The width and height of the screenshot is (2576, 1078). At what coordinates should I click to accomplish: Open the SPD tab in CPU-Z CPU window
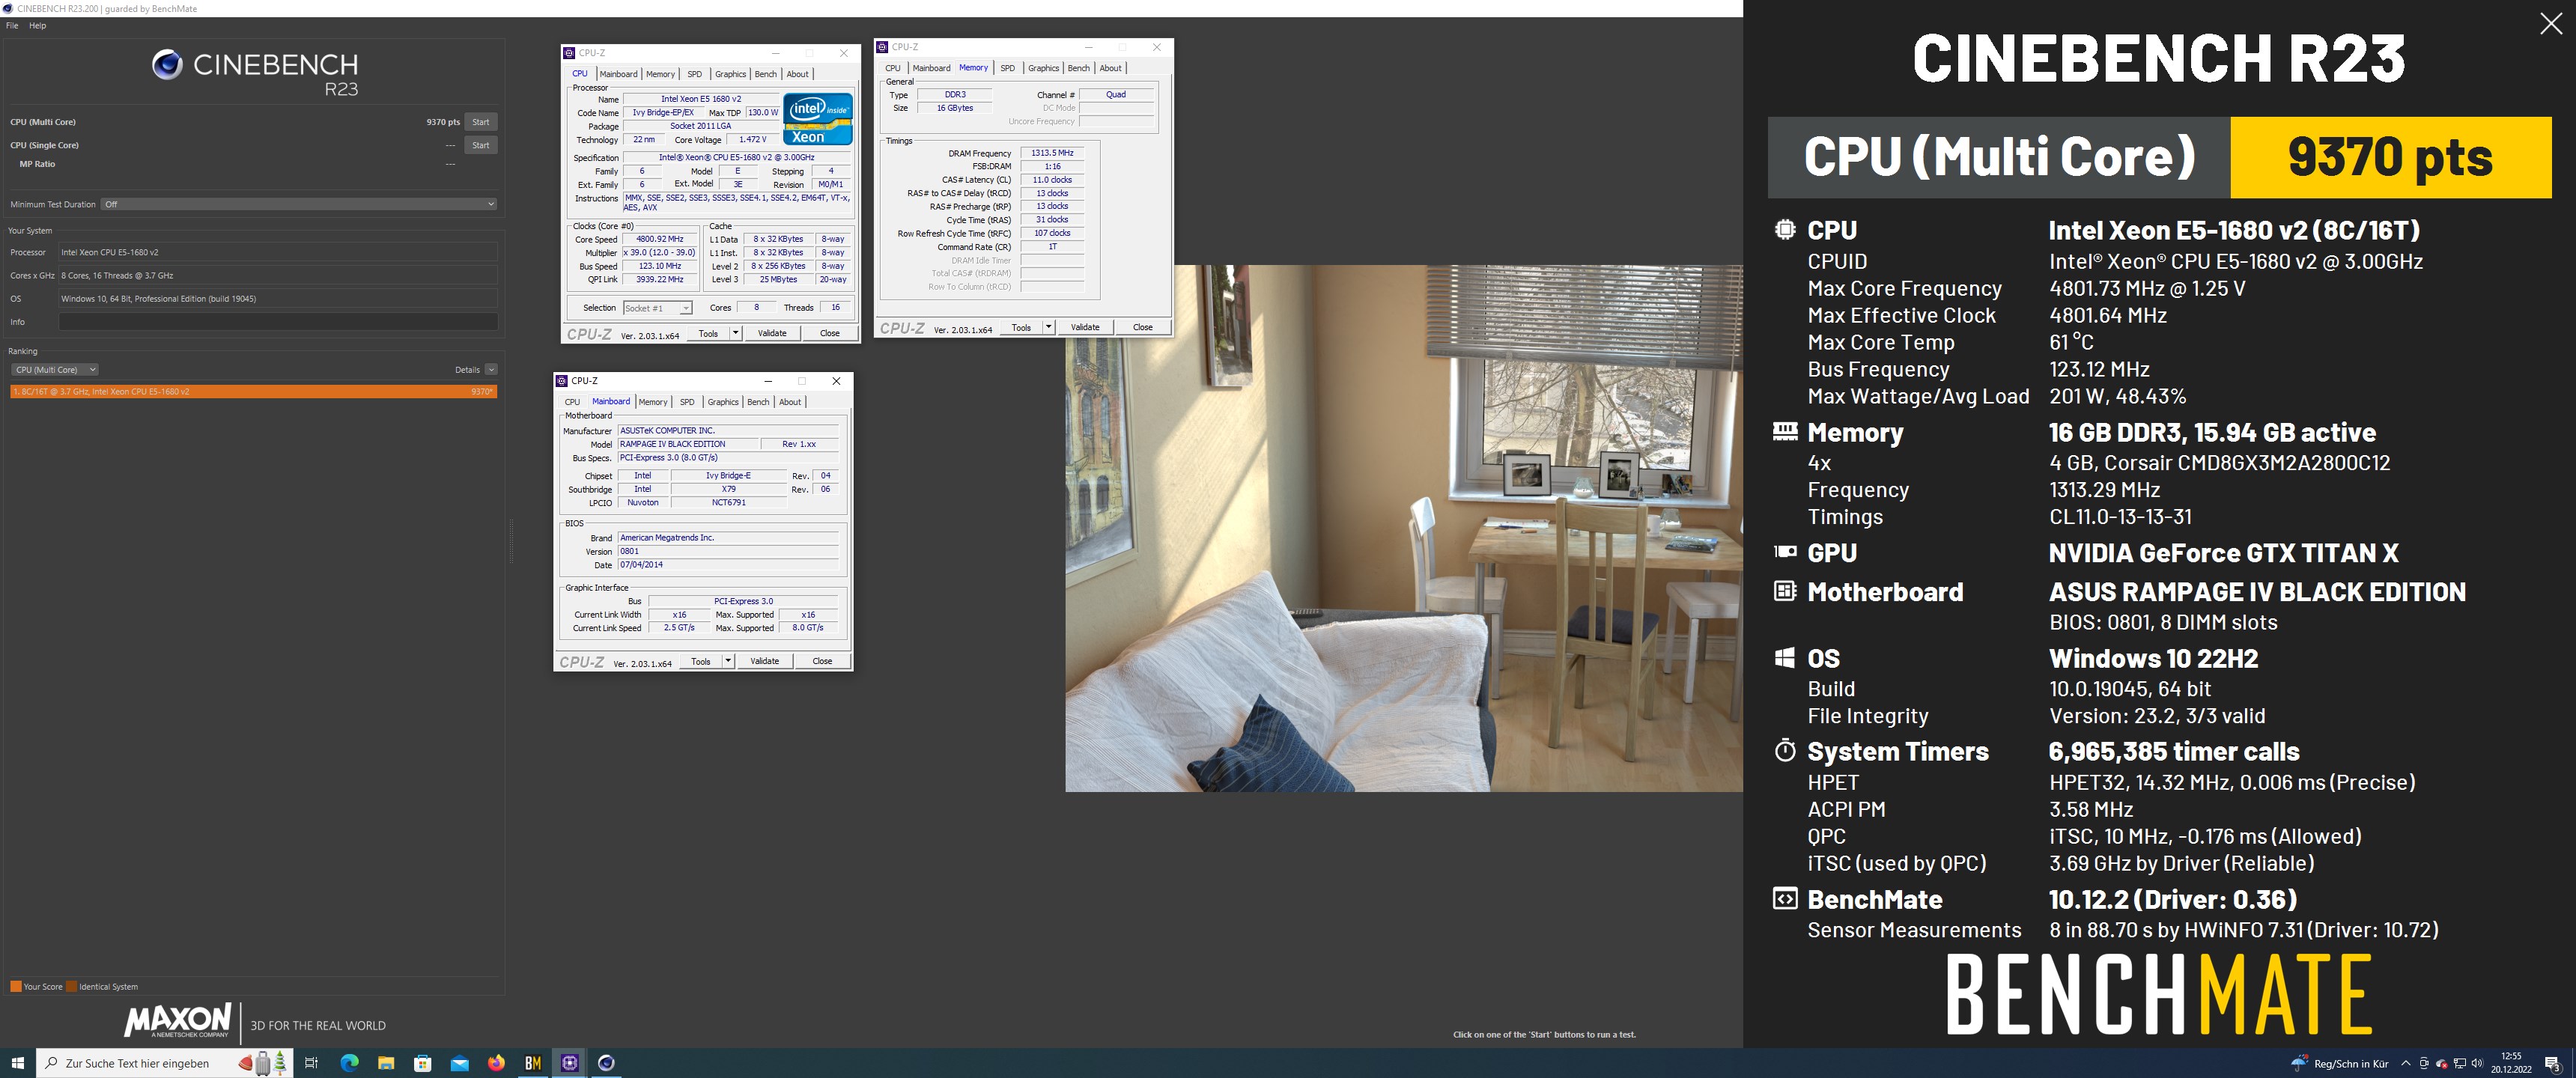click(x=695, y=74)
